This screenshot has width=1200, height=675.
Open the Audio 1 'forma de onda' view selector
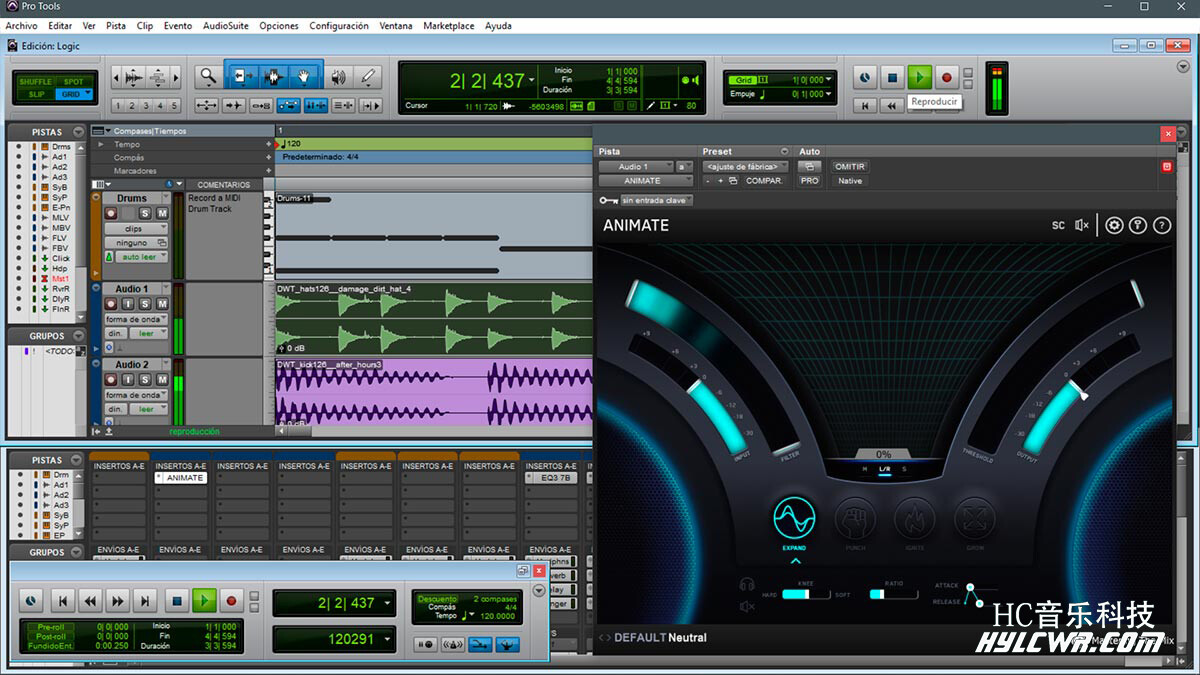coord(136,319)
